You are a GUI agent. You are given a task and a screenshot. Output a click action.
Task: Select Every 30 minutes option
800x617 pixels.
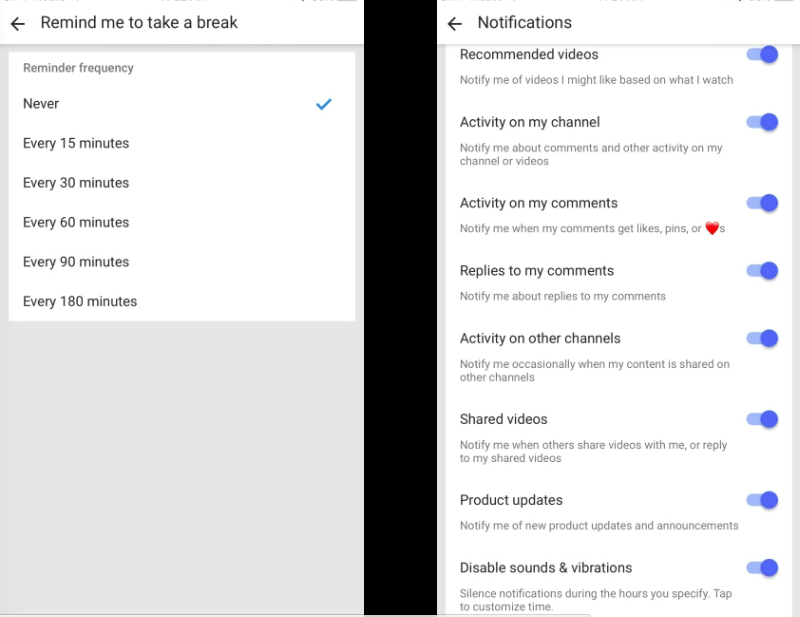76,183
